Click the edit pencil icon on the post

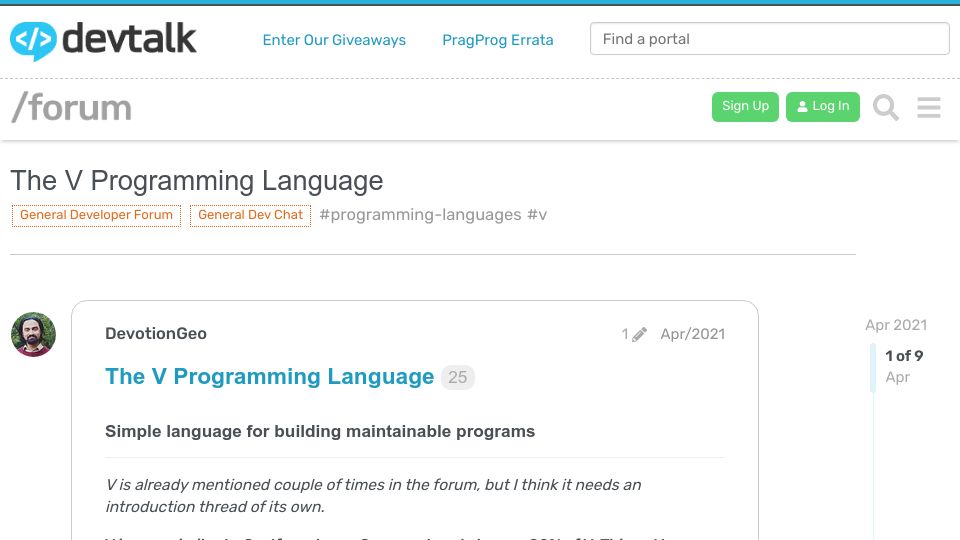pos(639,334)
